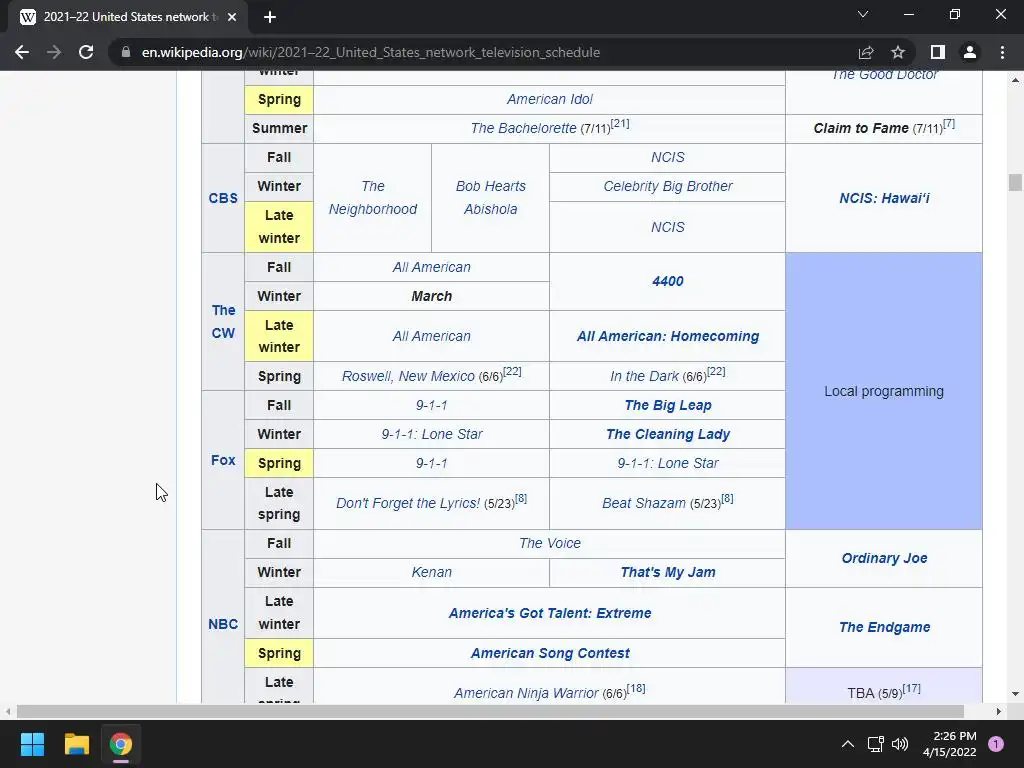Close the Wikipedia tab
The image size is (1024, 768).
[232, 17]
